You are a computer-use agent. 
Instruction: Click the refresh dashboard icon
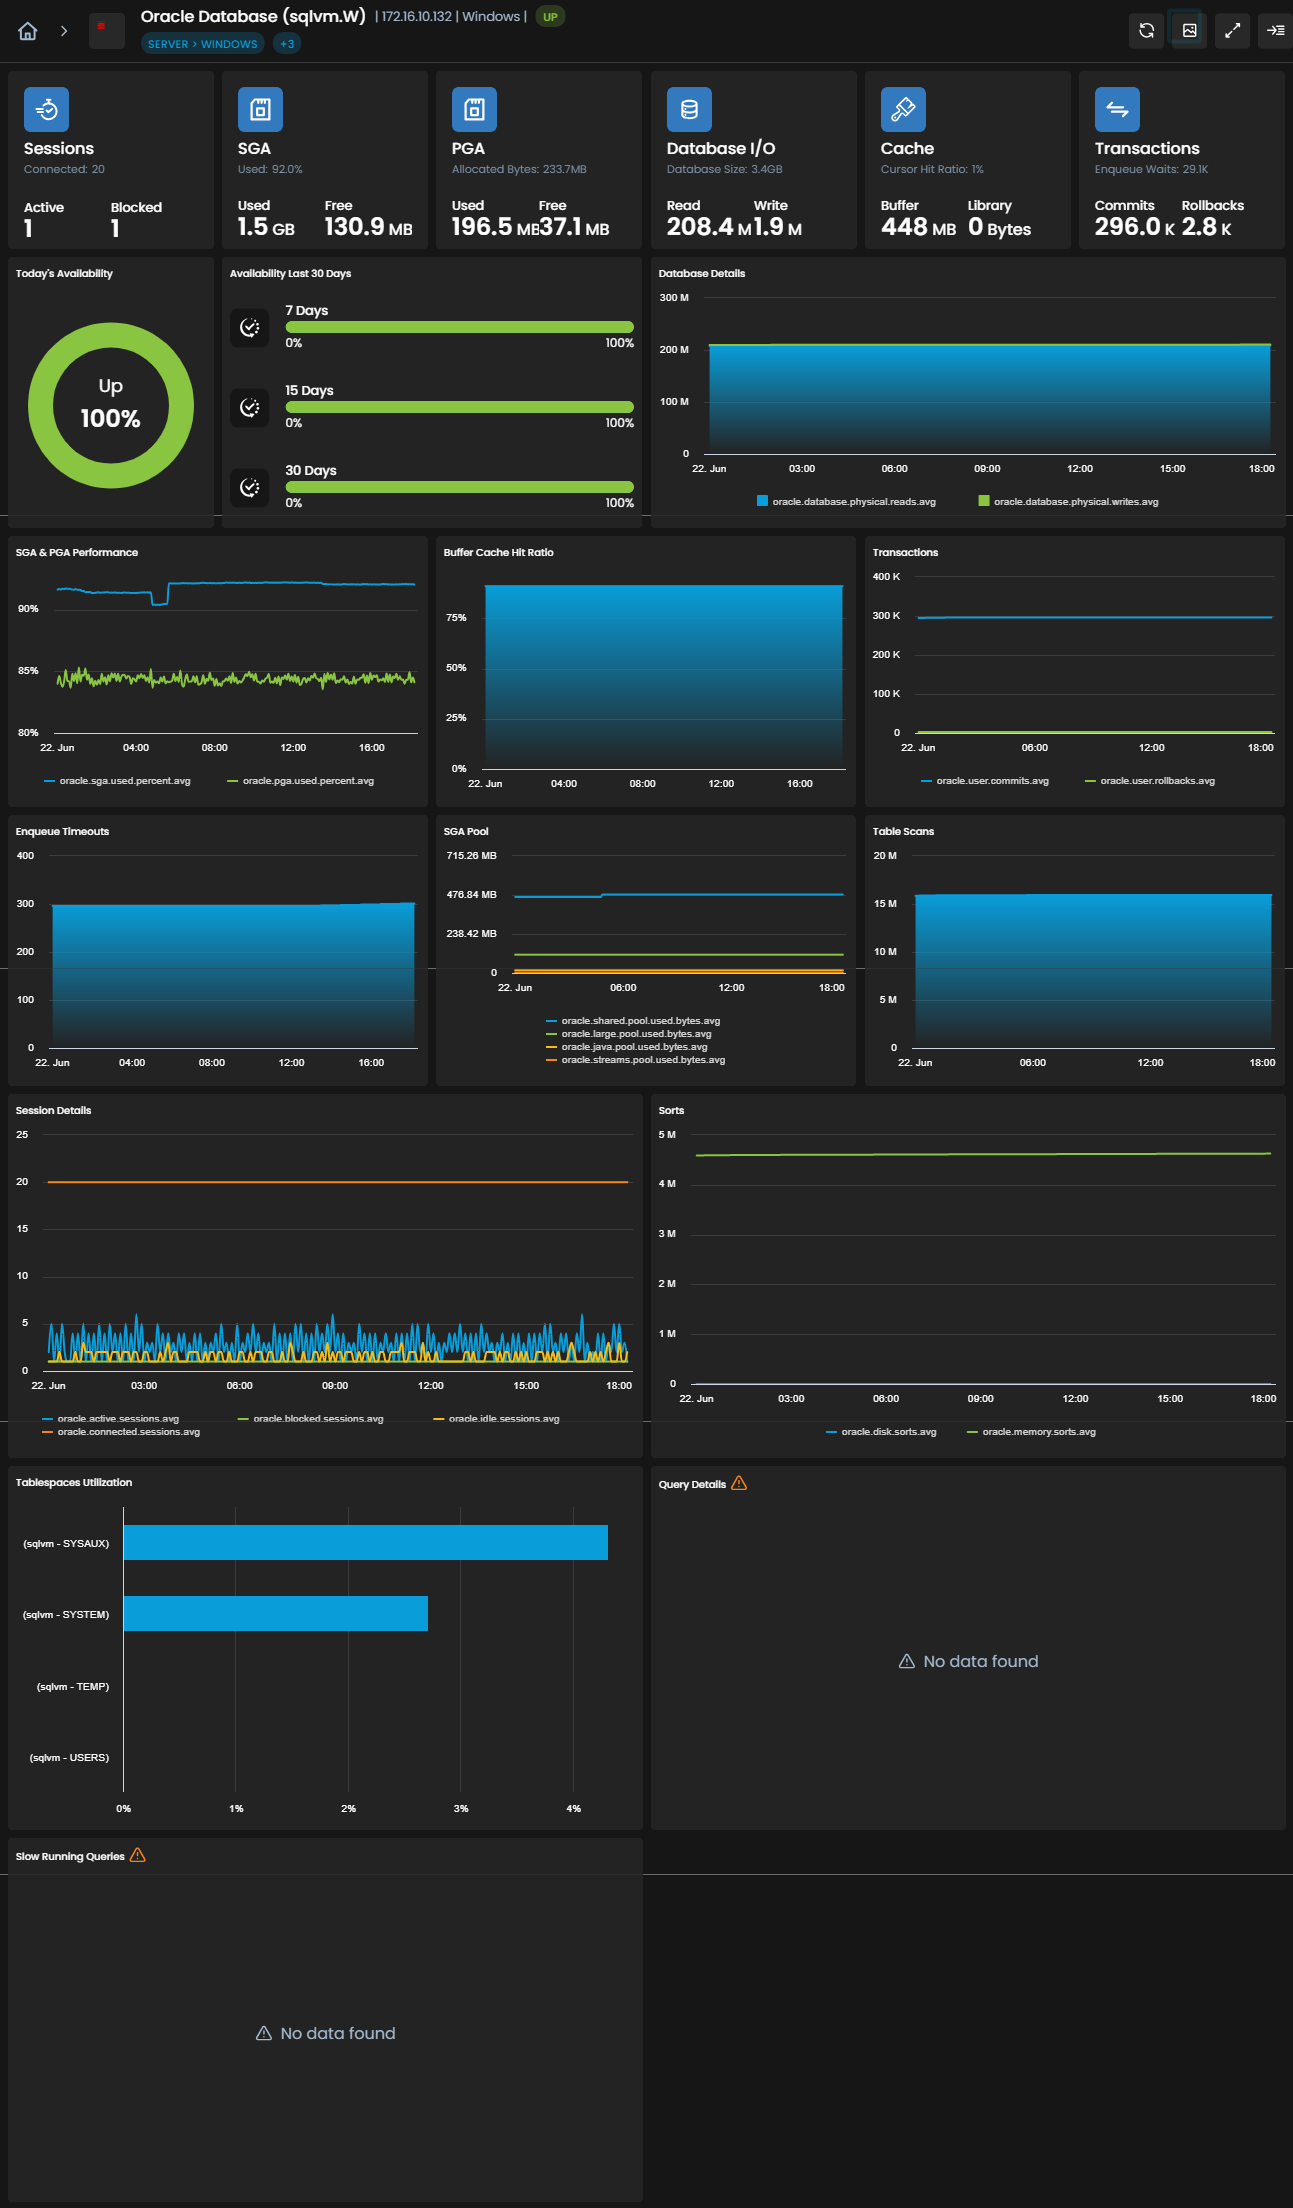(1146, 31)
